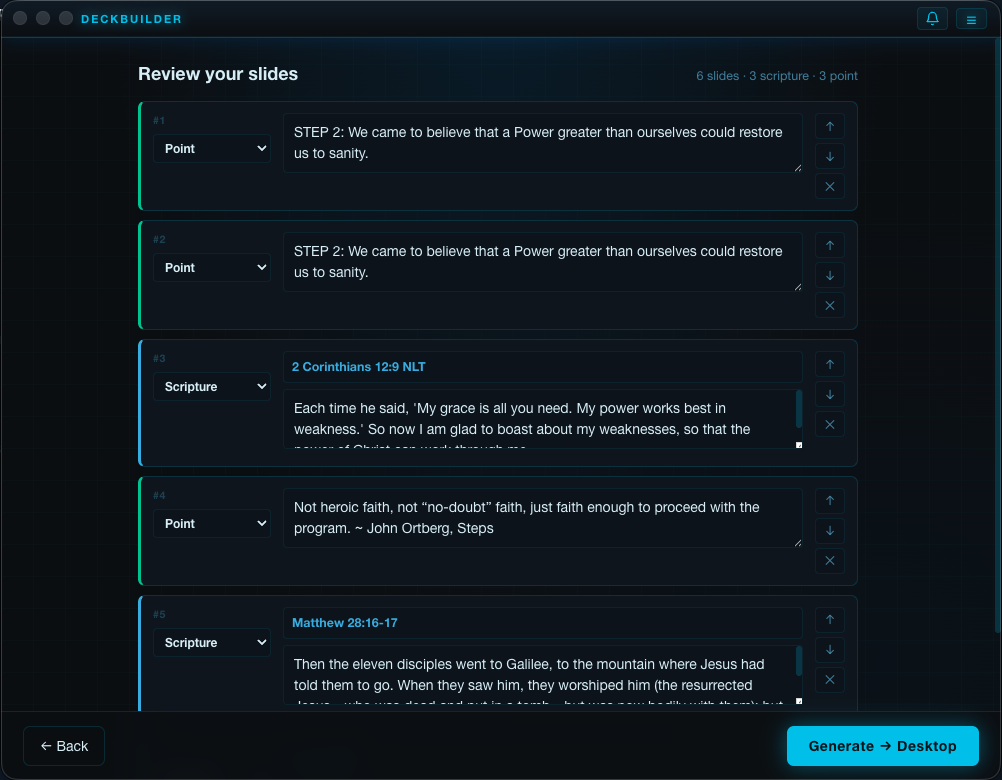
Task: Move the John Ortberg slide down
Action: coord(829,531)
